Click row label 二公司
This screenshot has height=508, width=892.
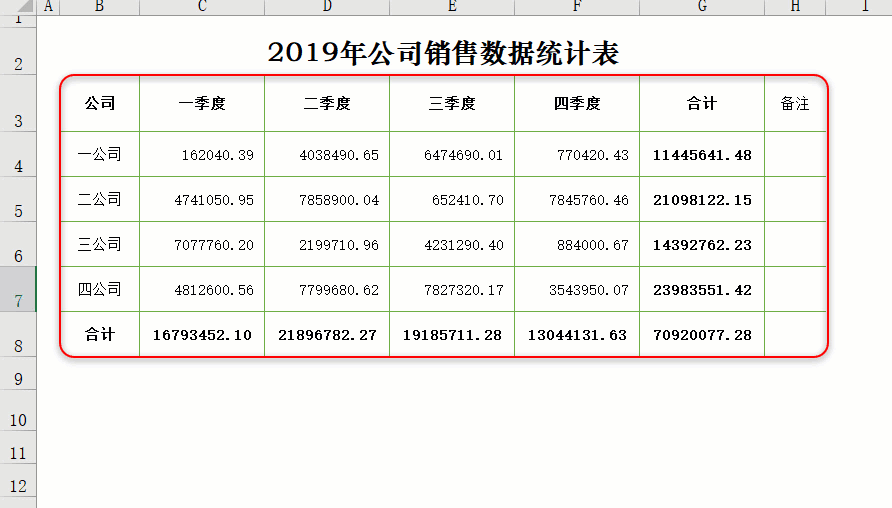click(100, 199)
